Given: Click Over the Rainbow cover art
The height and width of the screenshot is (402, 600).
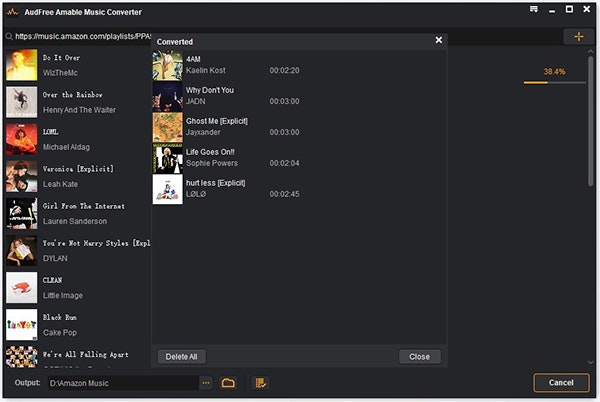Looking at the screenshot, I should coord(22,102).
